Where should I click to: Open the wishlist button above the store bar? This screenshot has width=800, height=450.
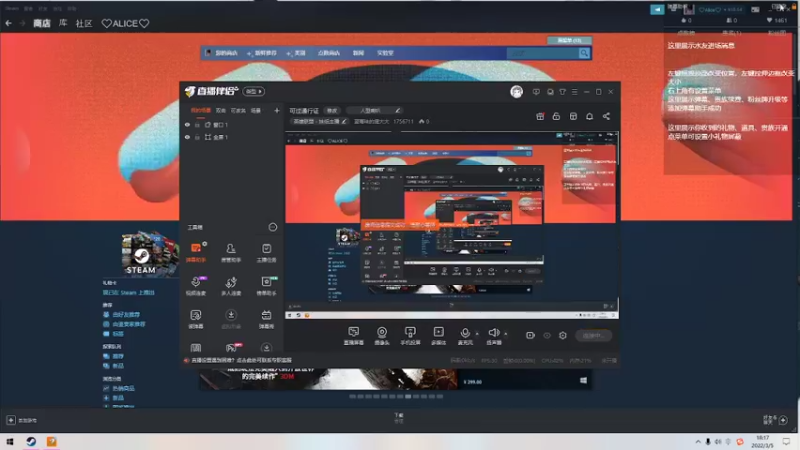pos(569,40)
